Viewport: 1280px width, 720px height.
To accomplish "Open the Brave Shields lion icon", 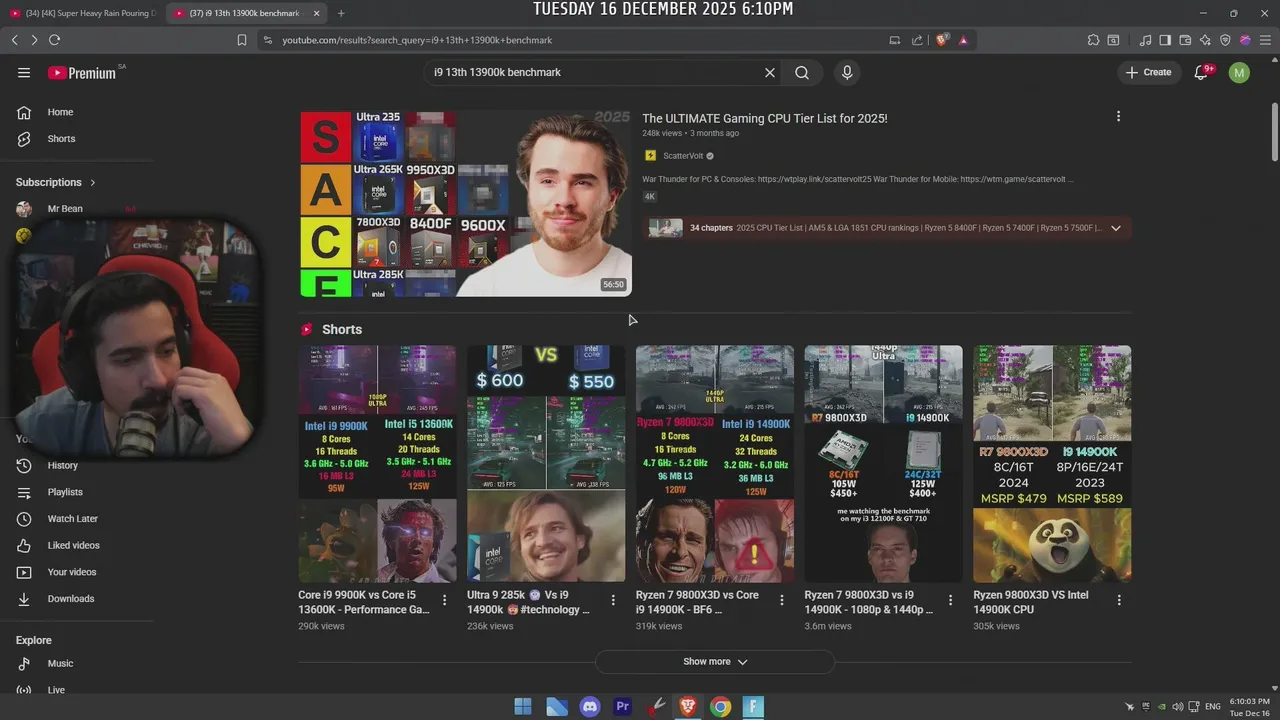I will click(942, 40).
